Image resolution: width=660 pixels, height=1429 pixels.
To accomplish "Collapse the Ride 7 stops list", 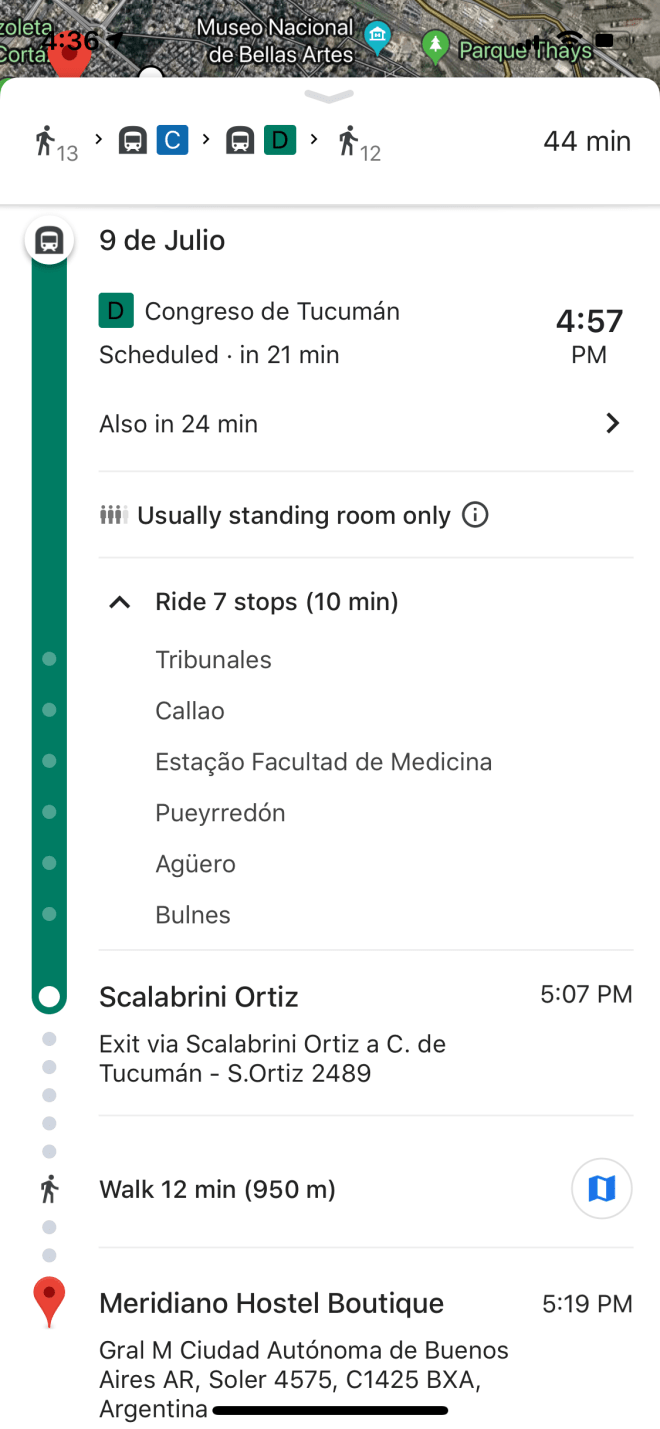I will tap(120, 602).
